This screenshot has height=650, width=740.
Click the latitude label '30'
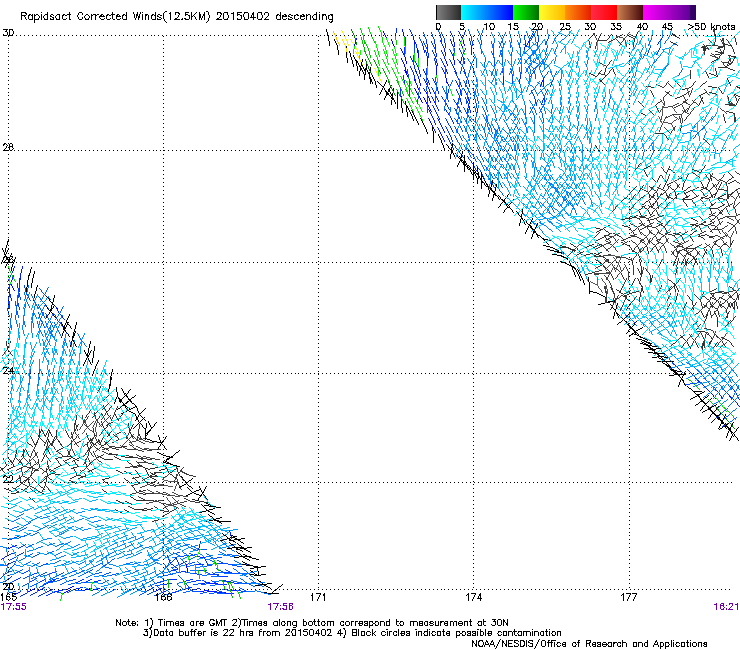8,33
